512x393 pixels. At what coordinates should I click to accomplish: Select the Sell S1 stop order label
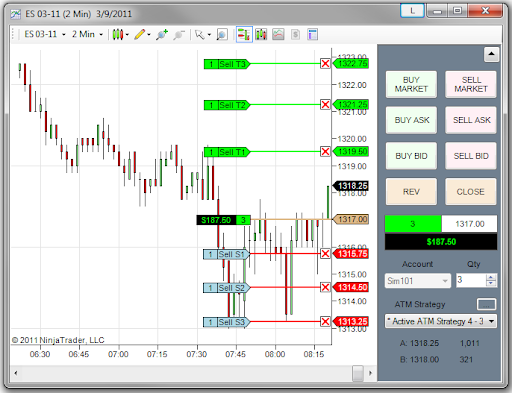[227, 254]
